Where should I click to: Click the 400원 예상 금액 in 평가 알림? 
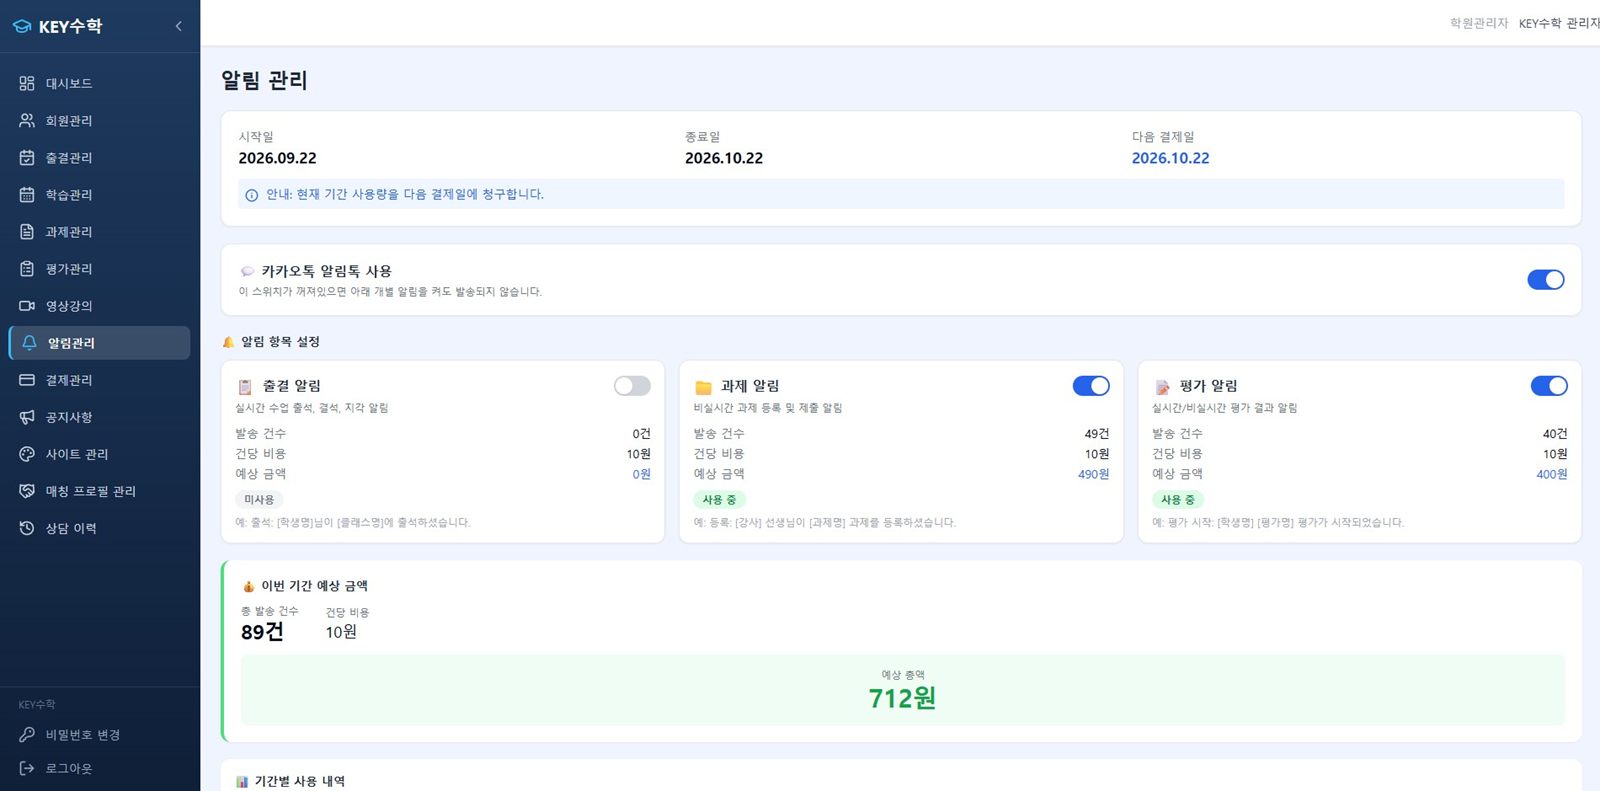click(x=1552, y=474)
